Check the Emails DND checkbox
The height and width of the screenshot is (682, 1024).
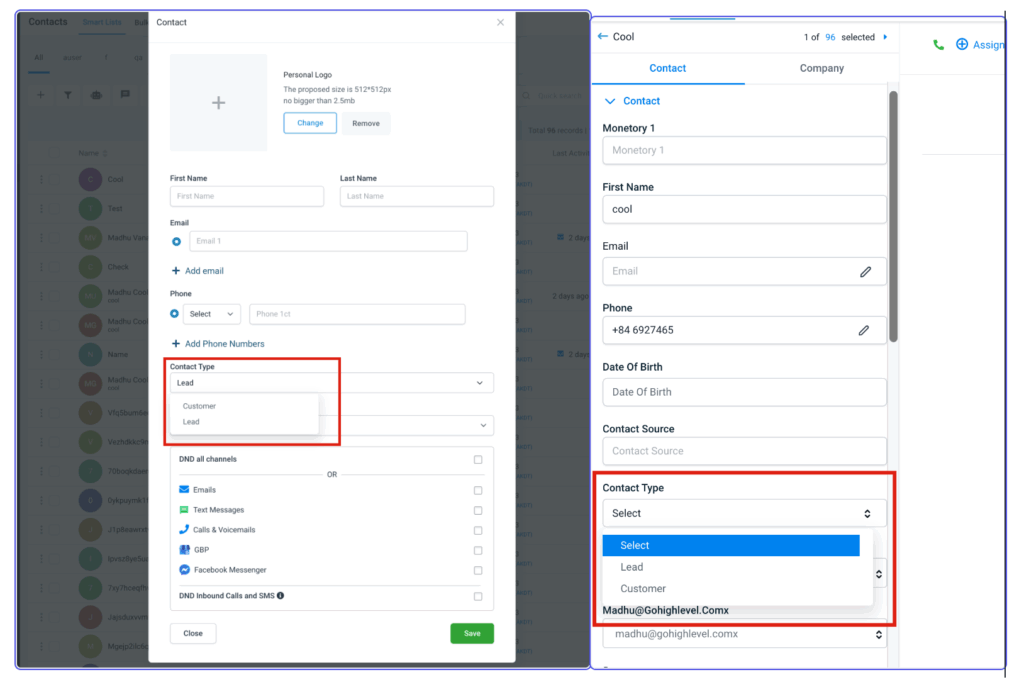478,490
